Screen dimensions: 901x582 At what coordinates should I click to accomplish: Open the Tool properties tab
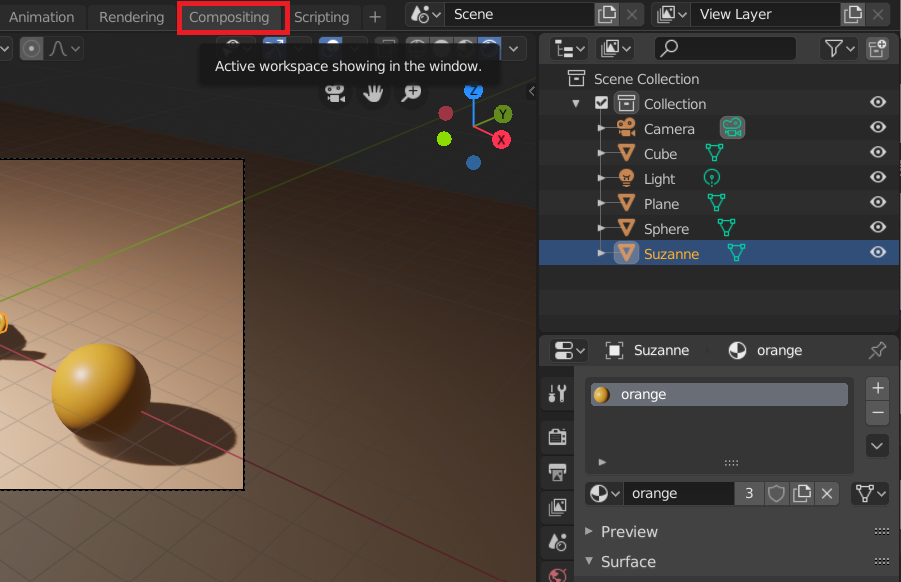click(x=557, y=394)
